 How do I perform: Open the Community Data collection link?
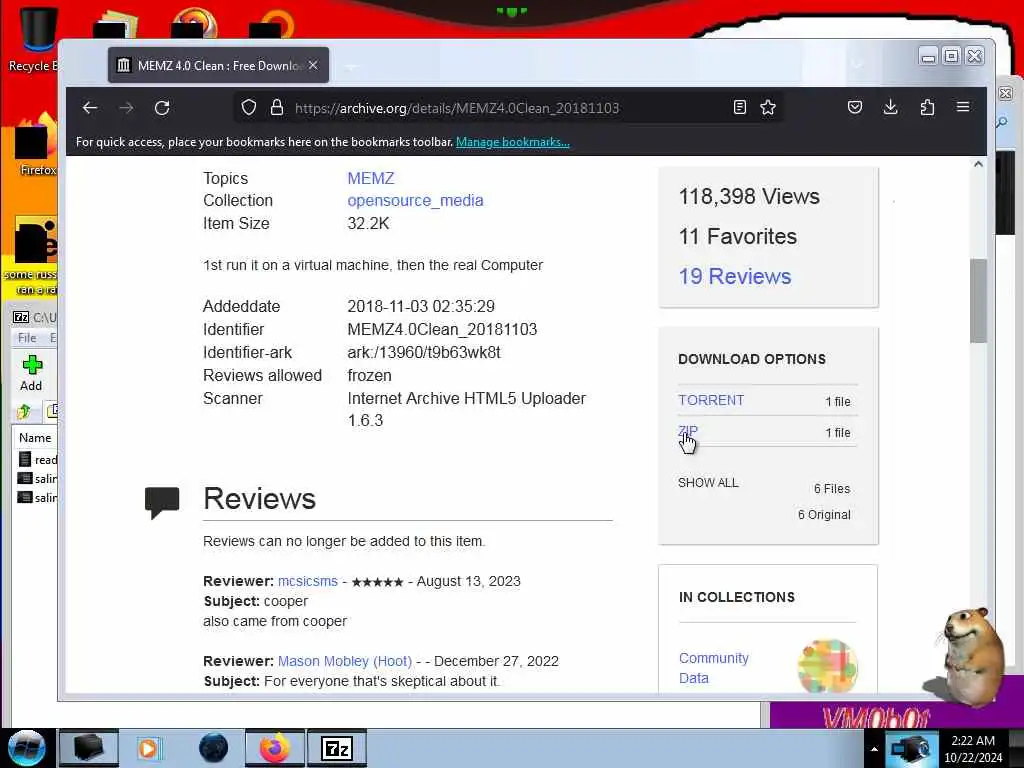[x=714, y=667]
